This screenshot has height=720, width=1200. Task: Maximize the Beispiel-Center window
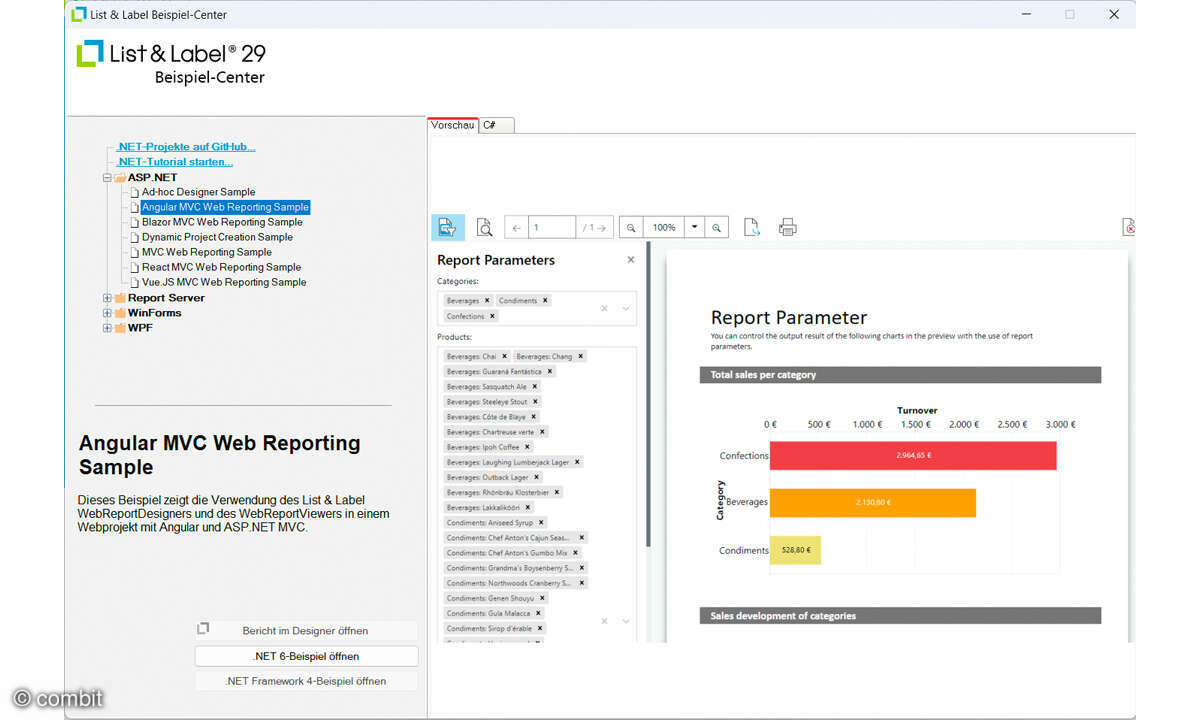coord(1070,15)
